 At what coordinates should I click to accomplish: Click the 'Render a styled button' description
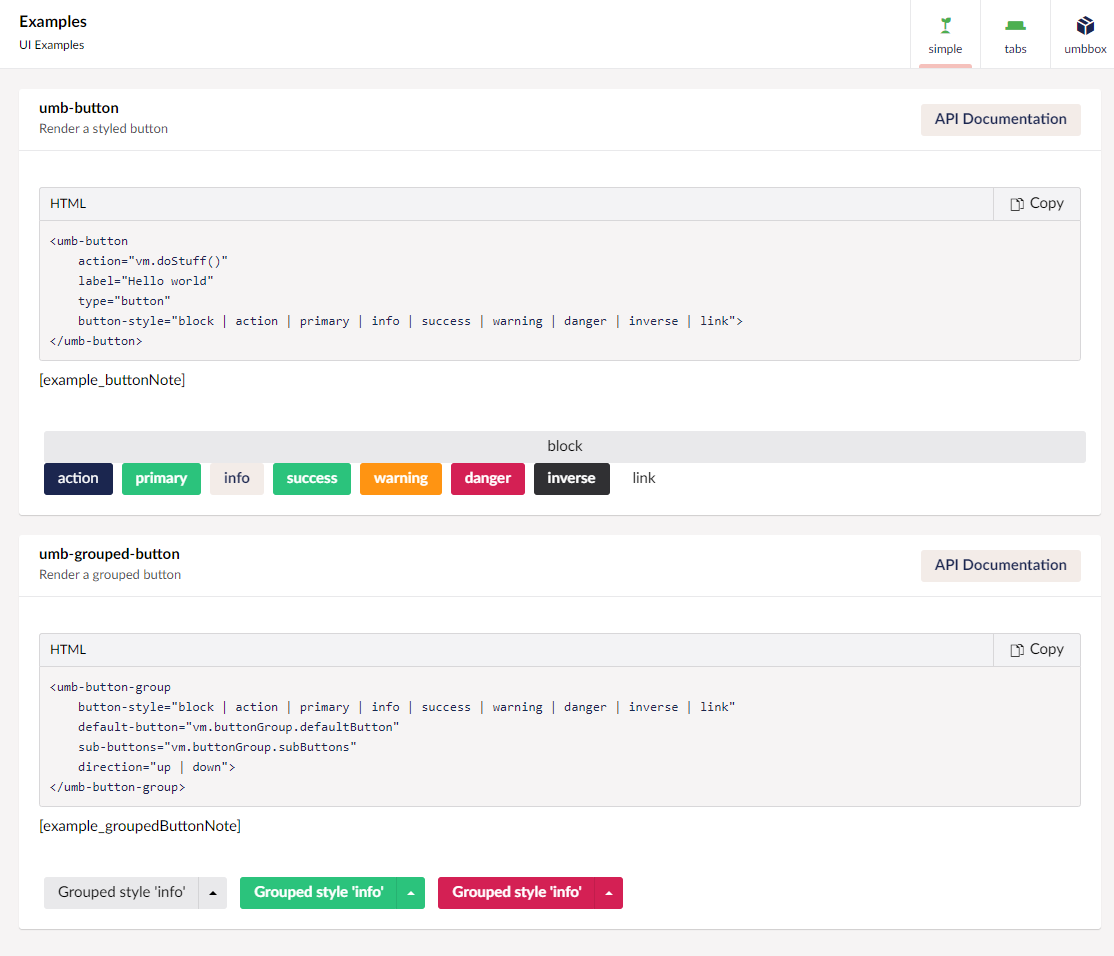104,129
